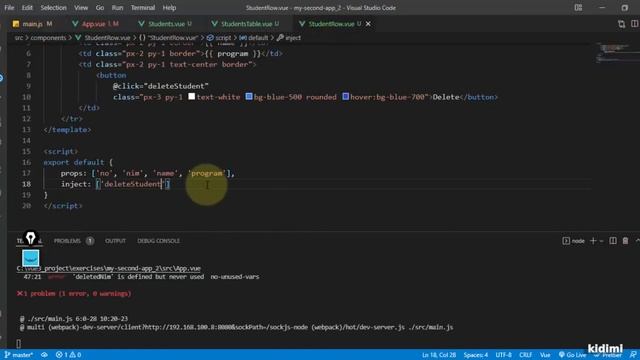640x360 pixels.
Task: Open the Selection menu
Action: 53,8
